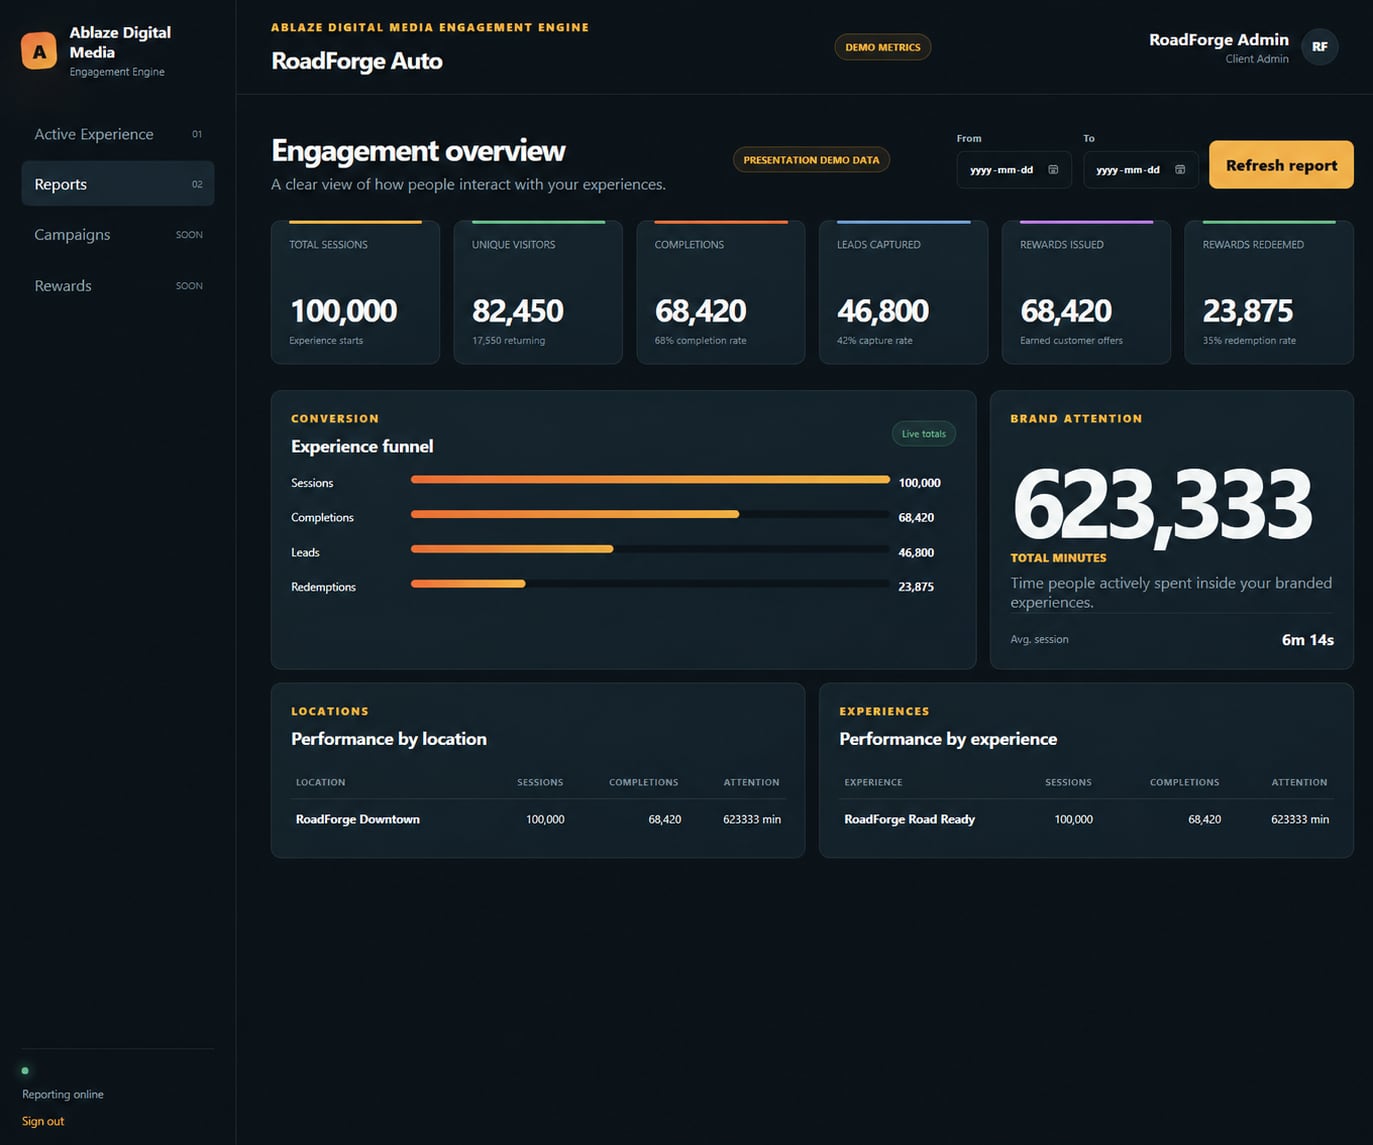Click COMPLETIONS header in the experiences table

coord(1184,782)
